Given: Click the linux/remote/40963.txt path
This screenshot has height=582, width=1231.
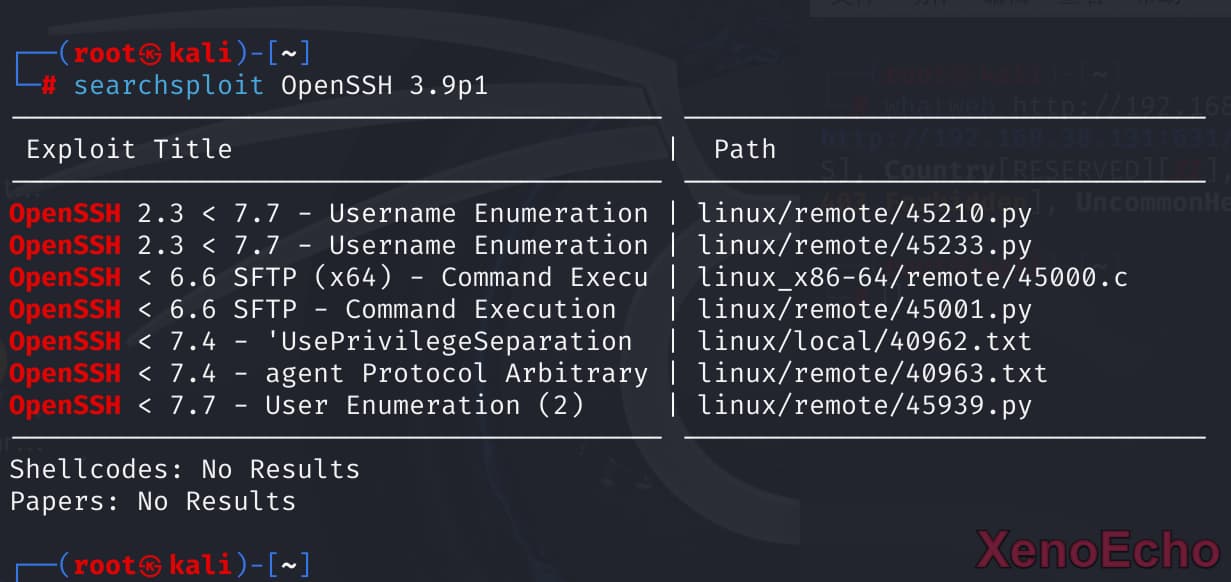Looking at the screenshot, I should (x=872, y=373).
